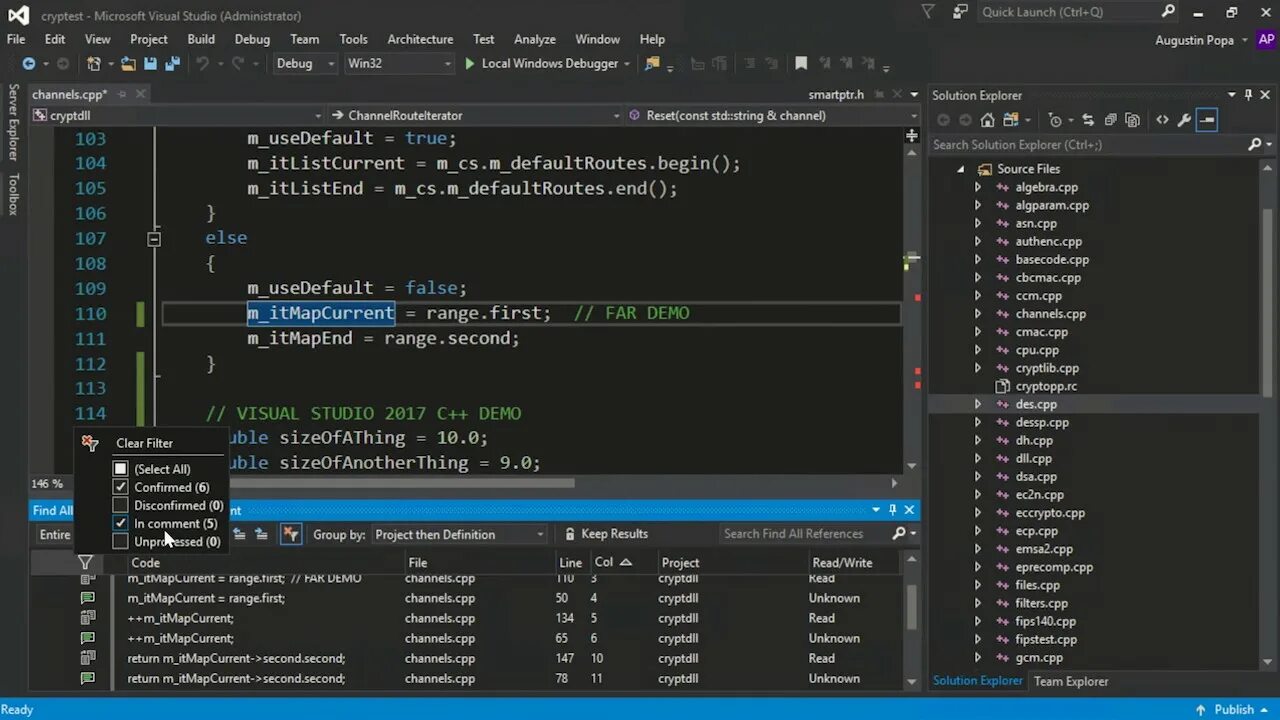Check the (Select All) filter checkbox
Screen dimensions: 1280x720
121,469
